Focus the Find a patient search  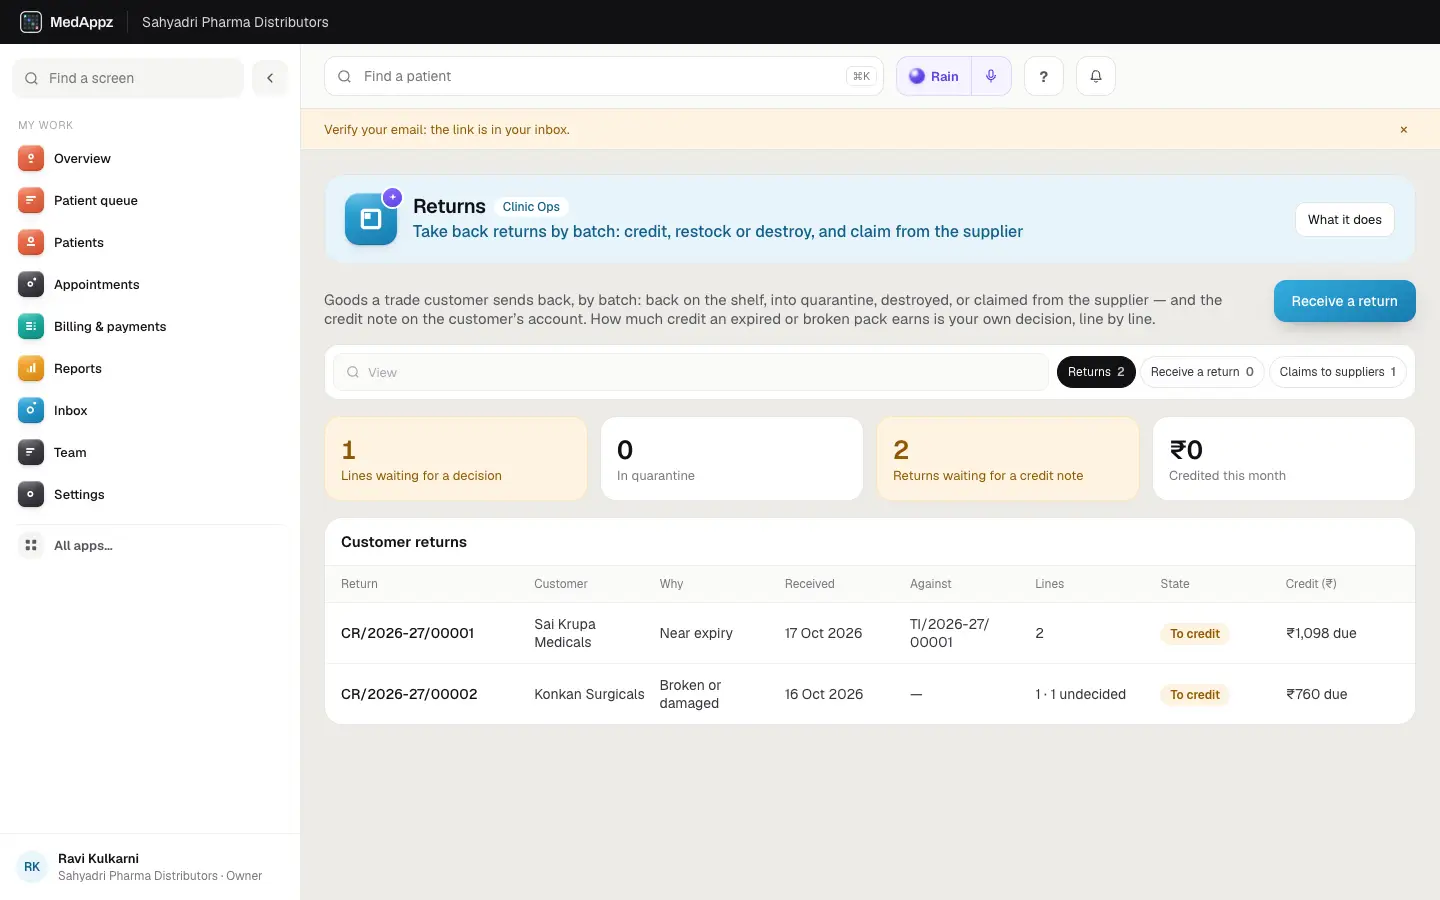coord(604,76)
